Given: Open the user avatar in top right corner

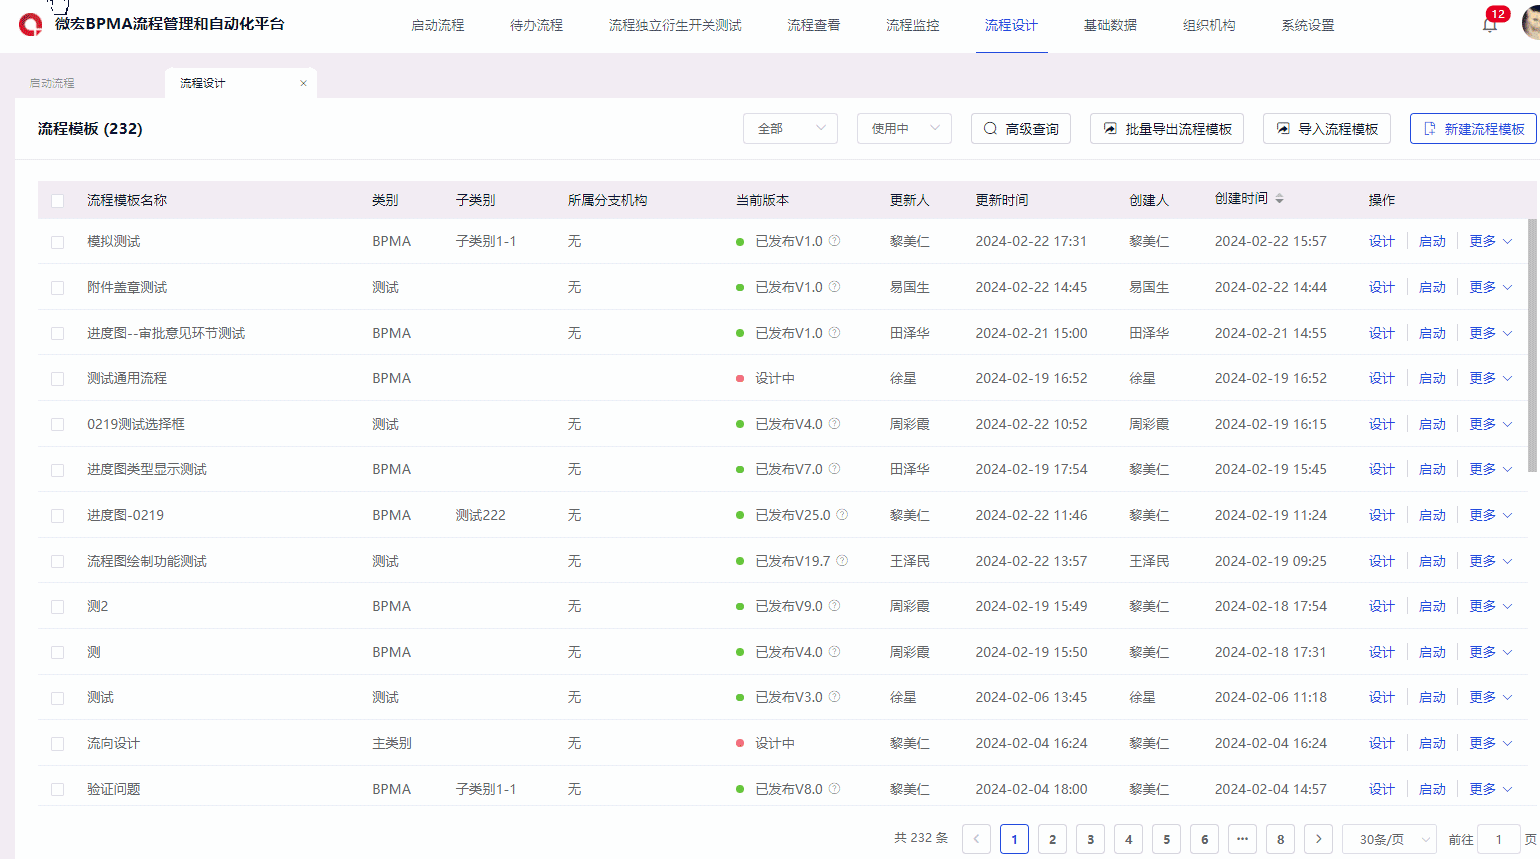Looking at the screenshot, I should coord(1530,22).
